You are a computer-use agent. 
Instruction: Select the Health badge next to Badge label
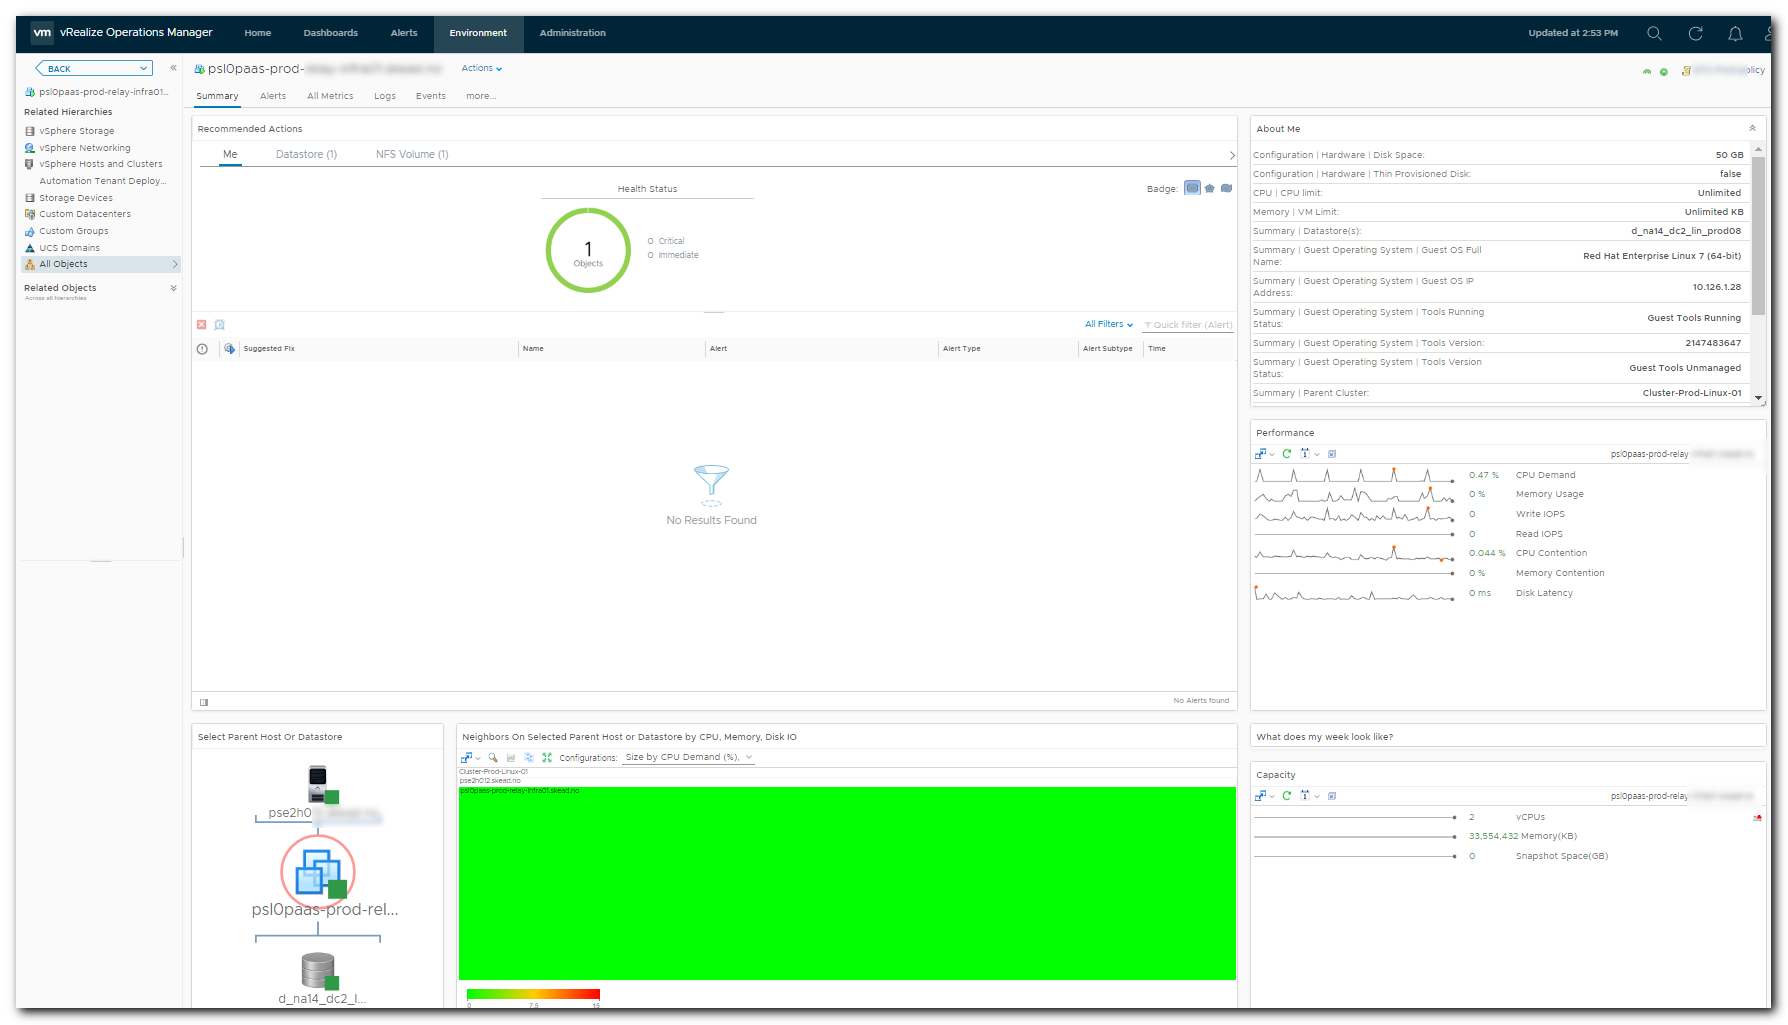click(x=1192, y=188)
